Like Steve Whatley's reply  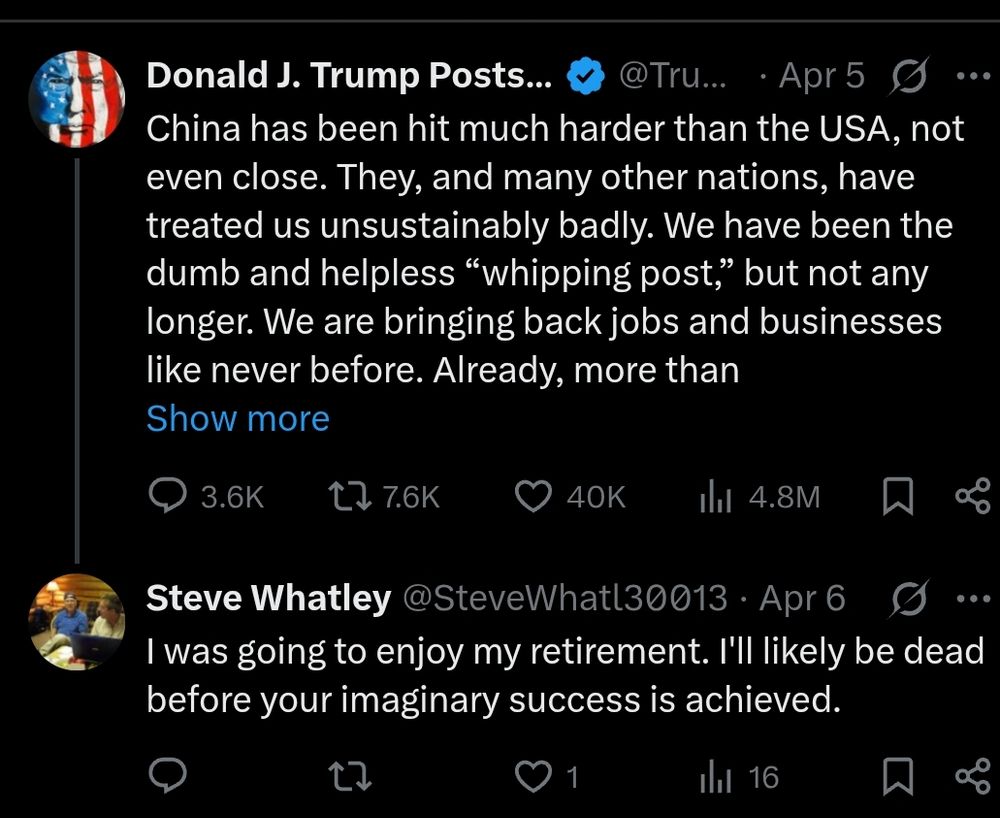click(x=535, y=775)
